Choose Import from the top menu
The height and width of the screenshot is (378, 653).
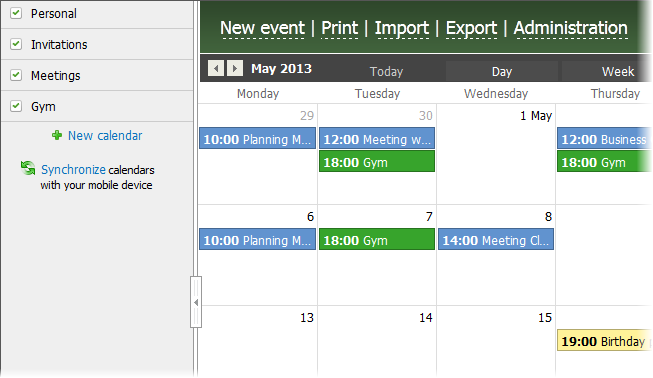[401, 28]
